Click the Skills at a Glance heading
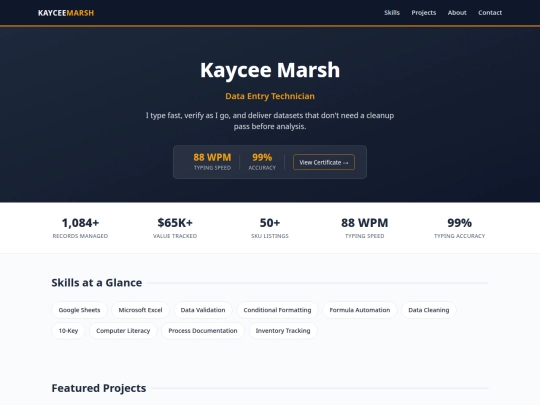 tap(97, 283)
